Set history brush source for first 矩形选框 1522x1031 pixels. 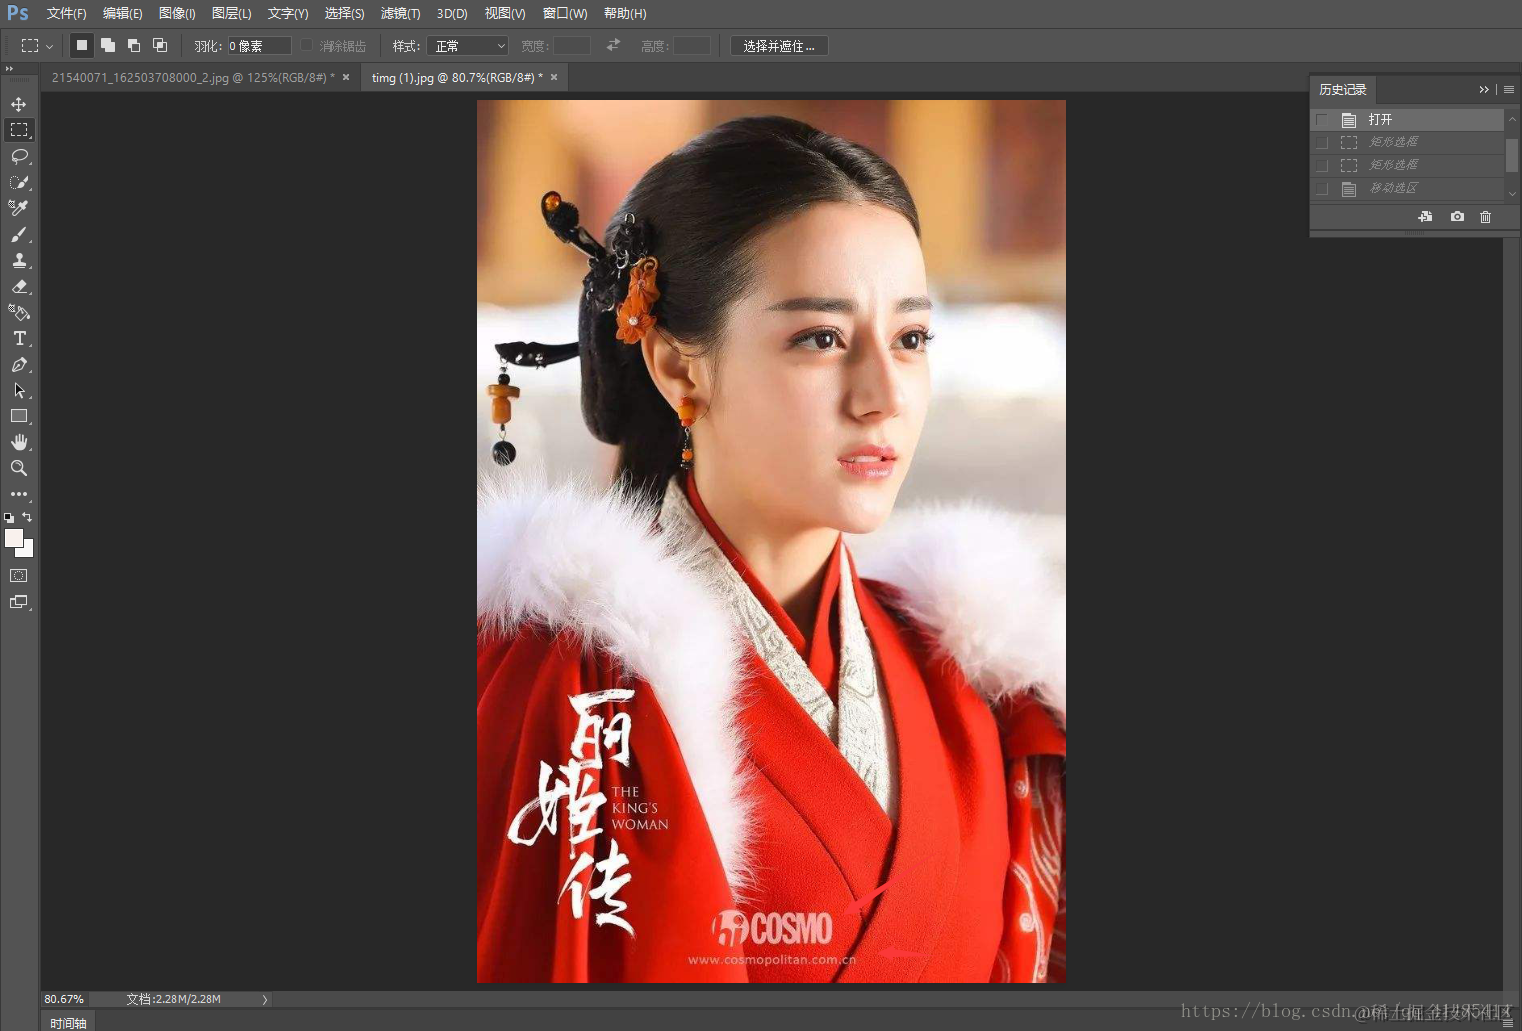[1322, 142]
